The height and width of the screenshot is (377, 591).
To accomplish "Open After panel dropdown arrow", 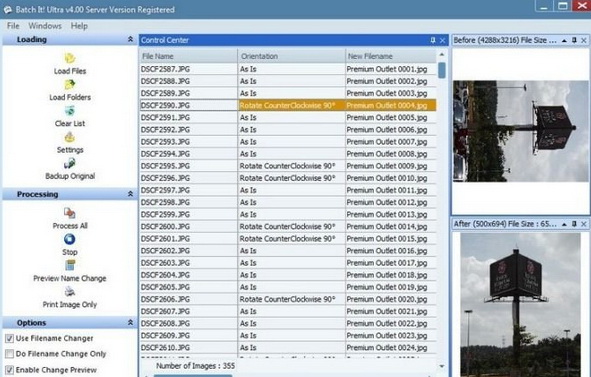I will (x=564, y=224).
